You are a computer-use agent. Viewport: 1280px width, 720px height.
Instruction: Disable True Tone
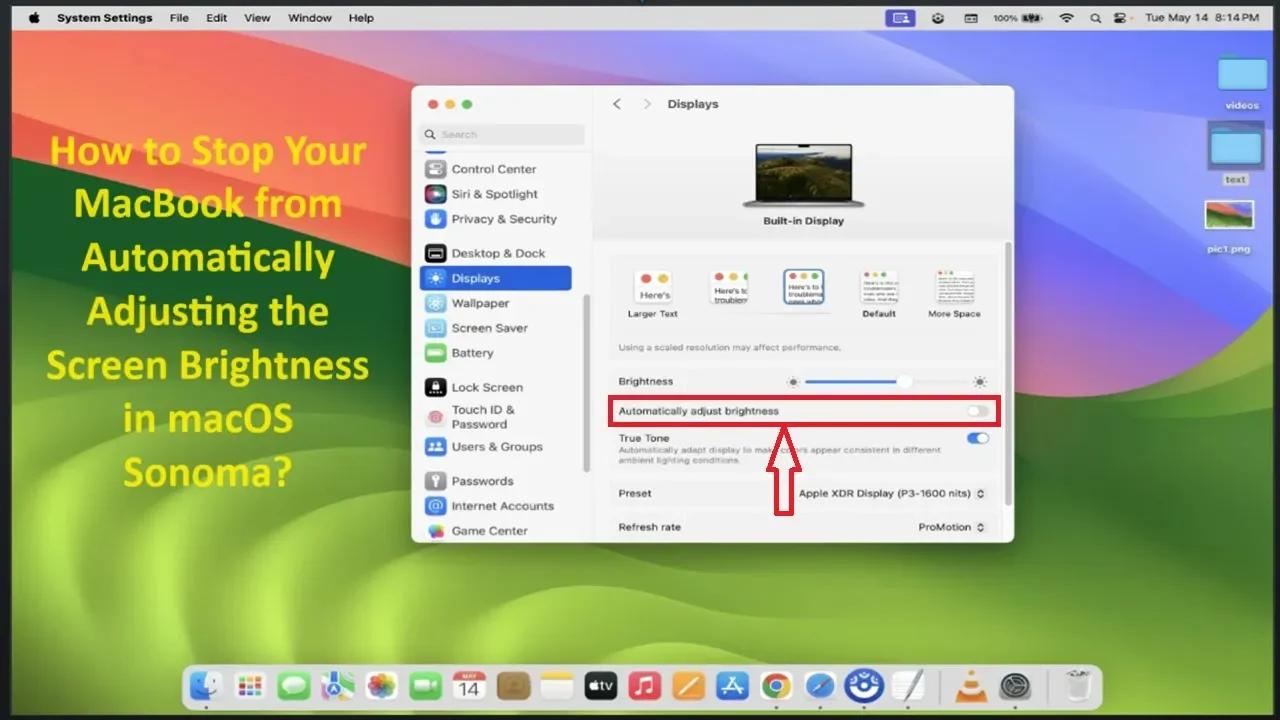coord(977,438)
